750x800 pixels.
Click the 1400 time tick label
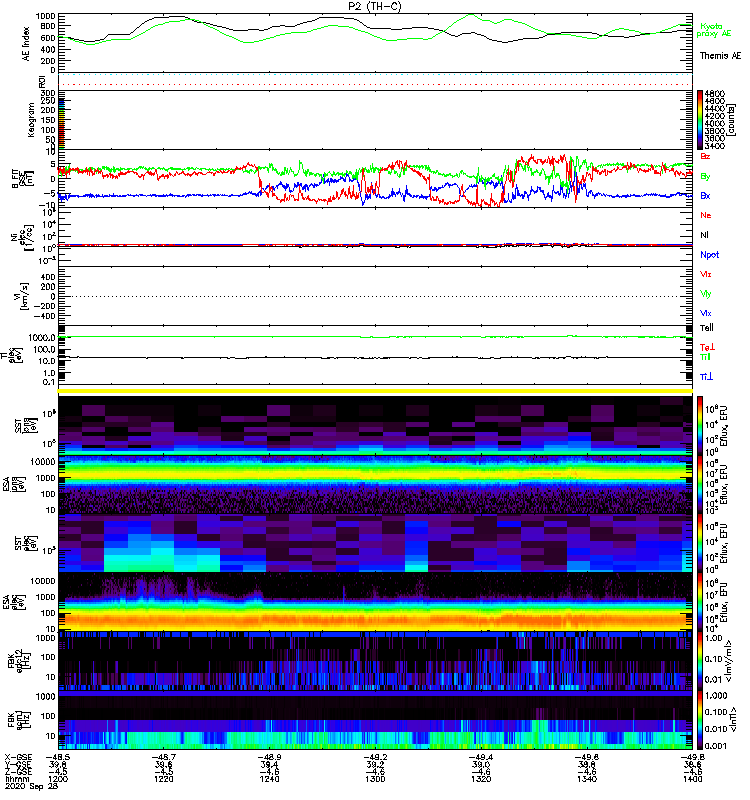[x=692, y=779]
